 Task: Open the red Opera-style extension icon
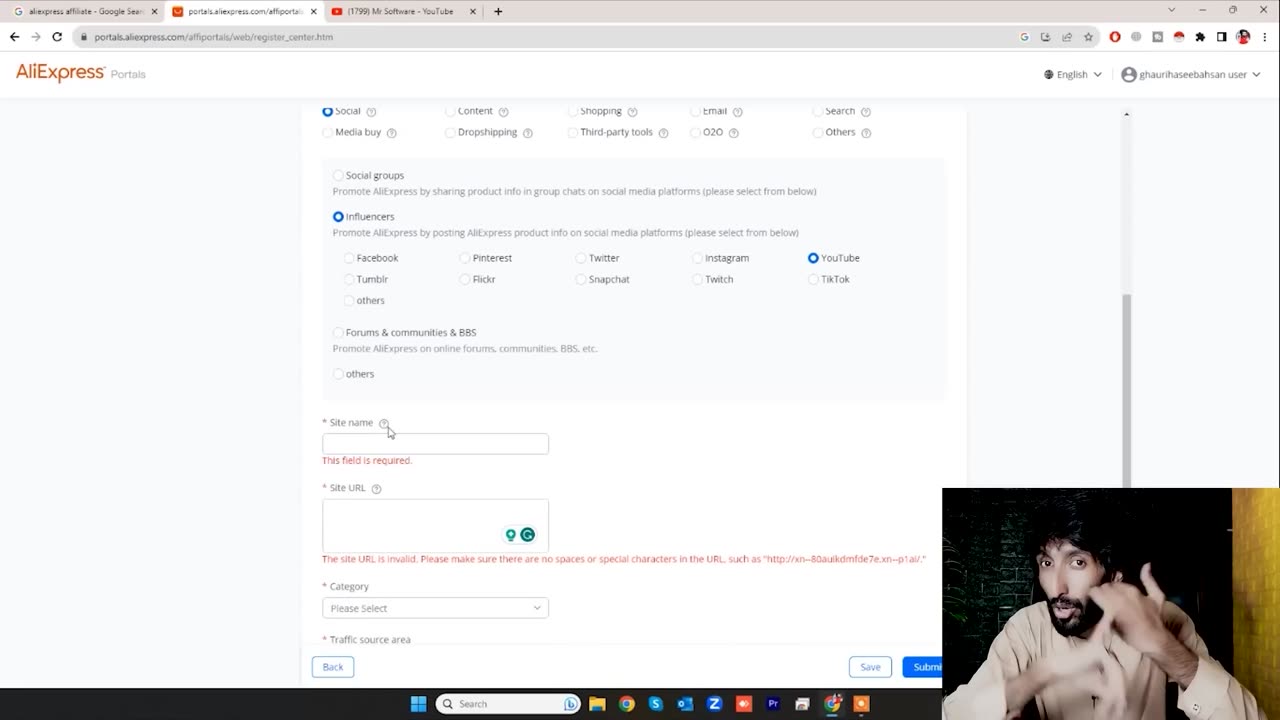(x=1115, y=37)
